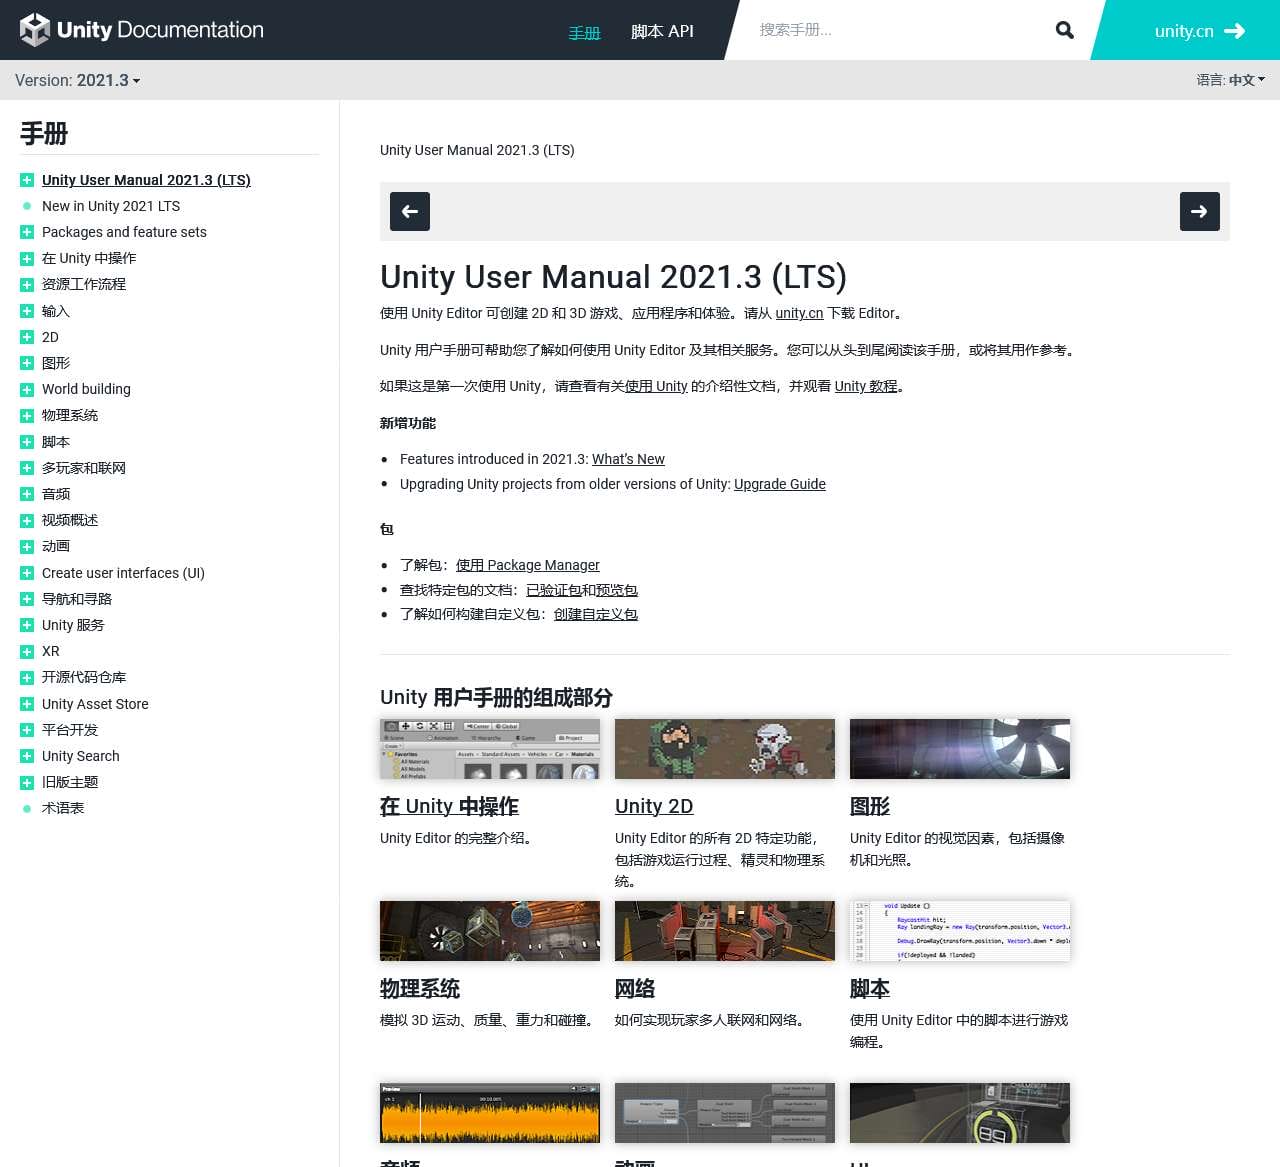Expand the 在 Unity 中操作 plus icon

[x=27, y=258]
